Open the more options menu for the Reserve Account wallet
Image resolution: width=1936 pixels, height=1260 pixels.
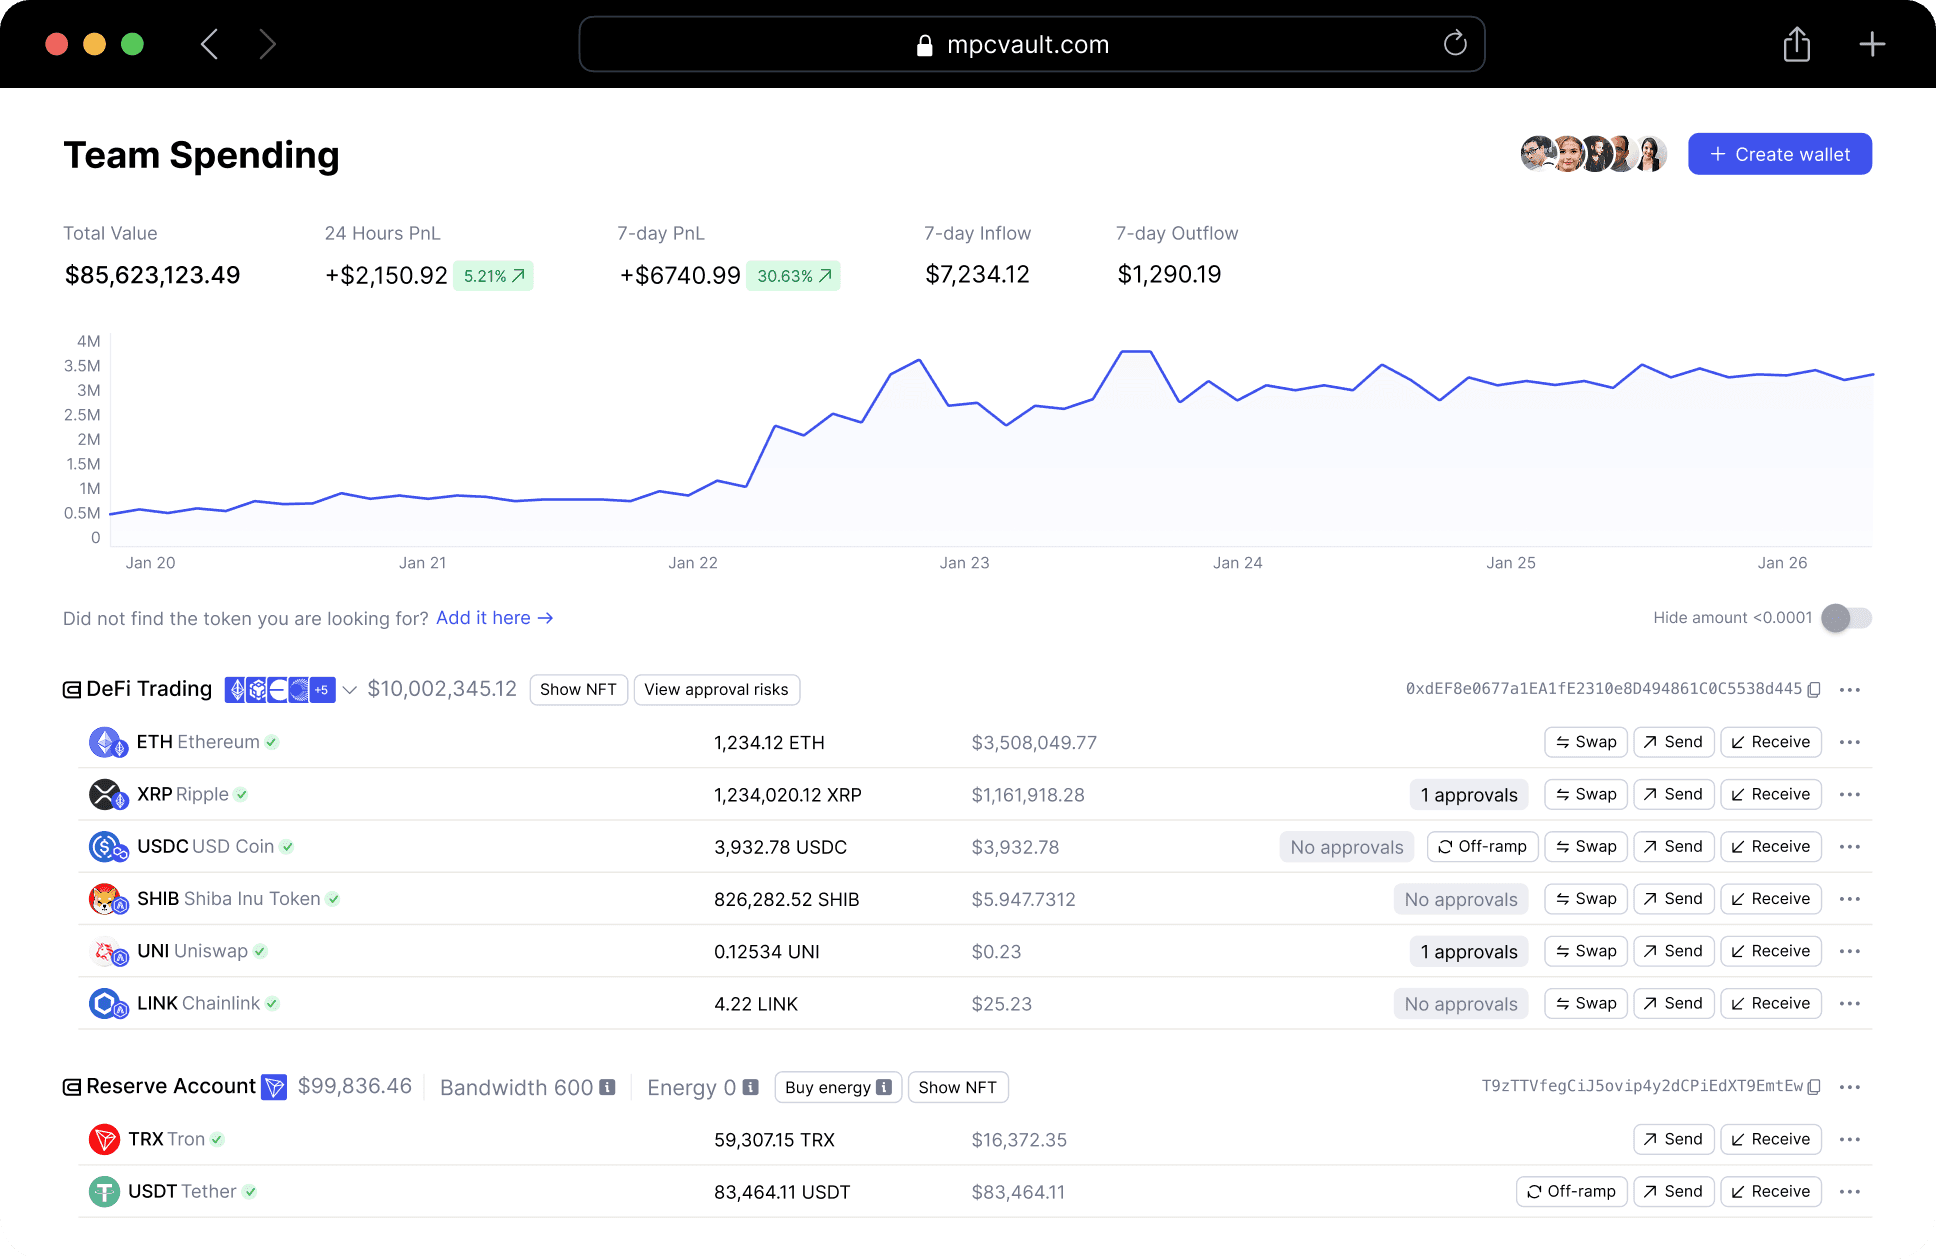pos(1849,1087)
